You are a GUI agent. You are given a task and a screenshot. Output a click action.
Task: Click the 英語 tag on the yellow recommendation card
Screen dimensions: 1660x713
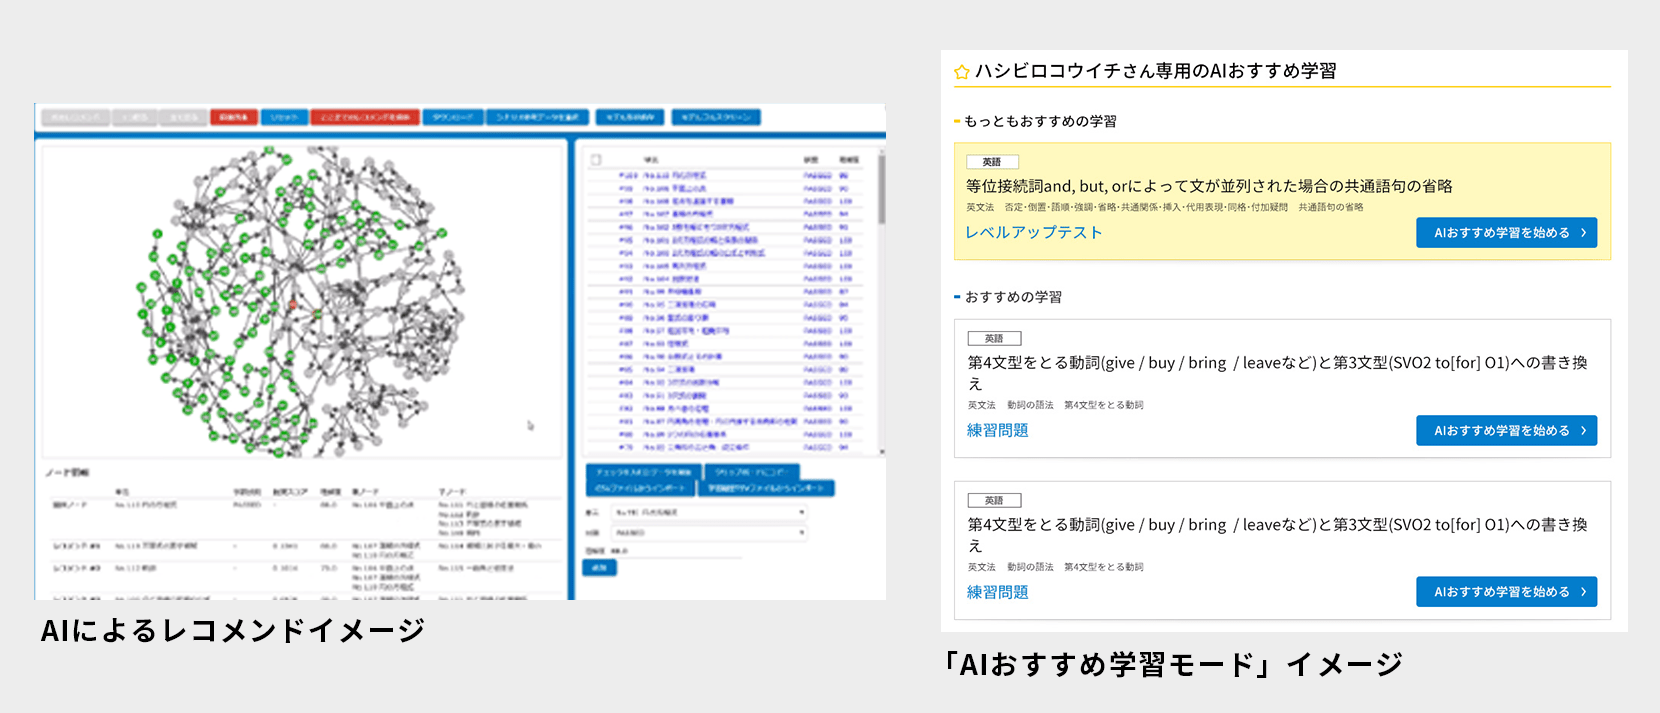[992, 162]
